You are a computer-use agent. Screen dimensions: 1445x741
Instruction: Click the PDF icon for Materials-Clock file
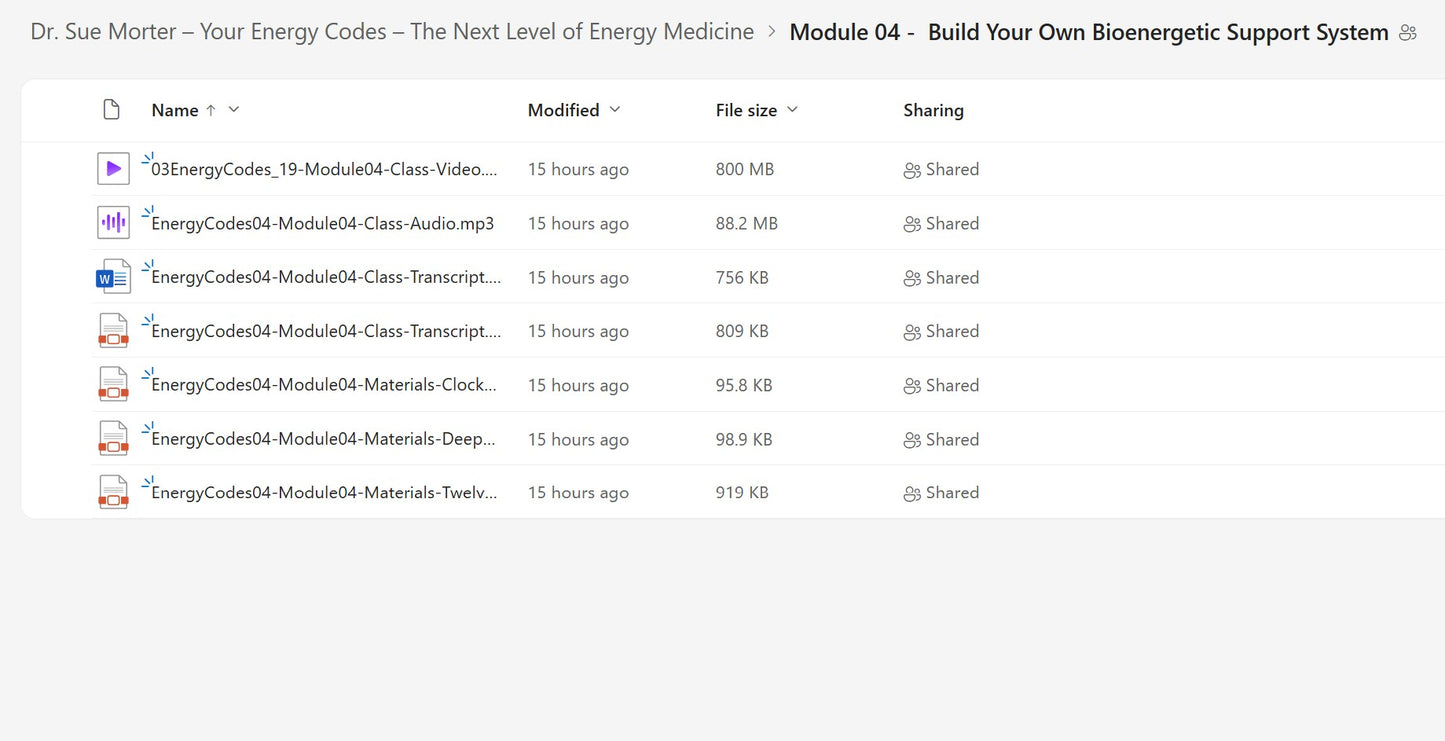[113, 385]
